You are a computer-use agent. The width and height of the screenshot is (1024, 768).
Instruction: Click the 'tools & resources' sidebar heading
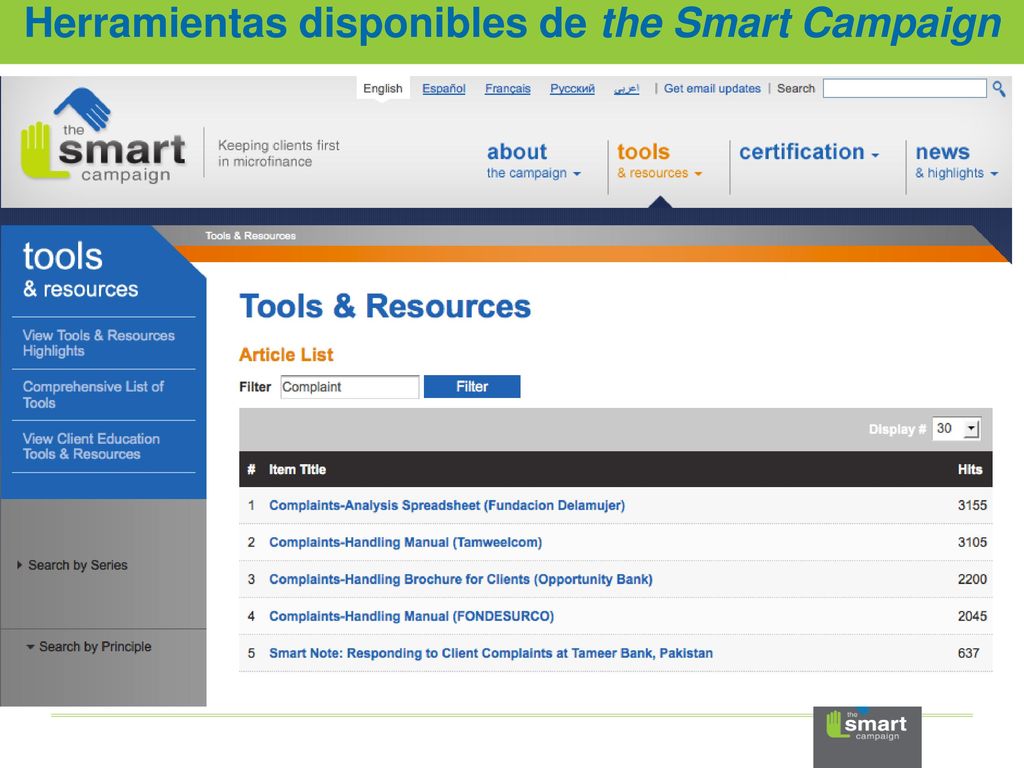tap(80, 270)
